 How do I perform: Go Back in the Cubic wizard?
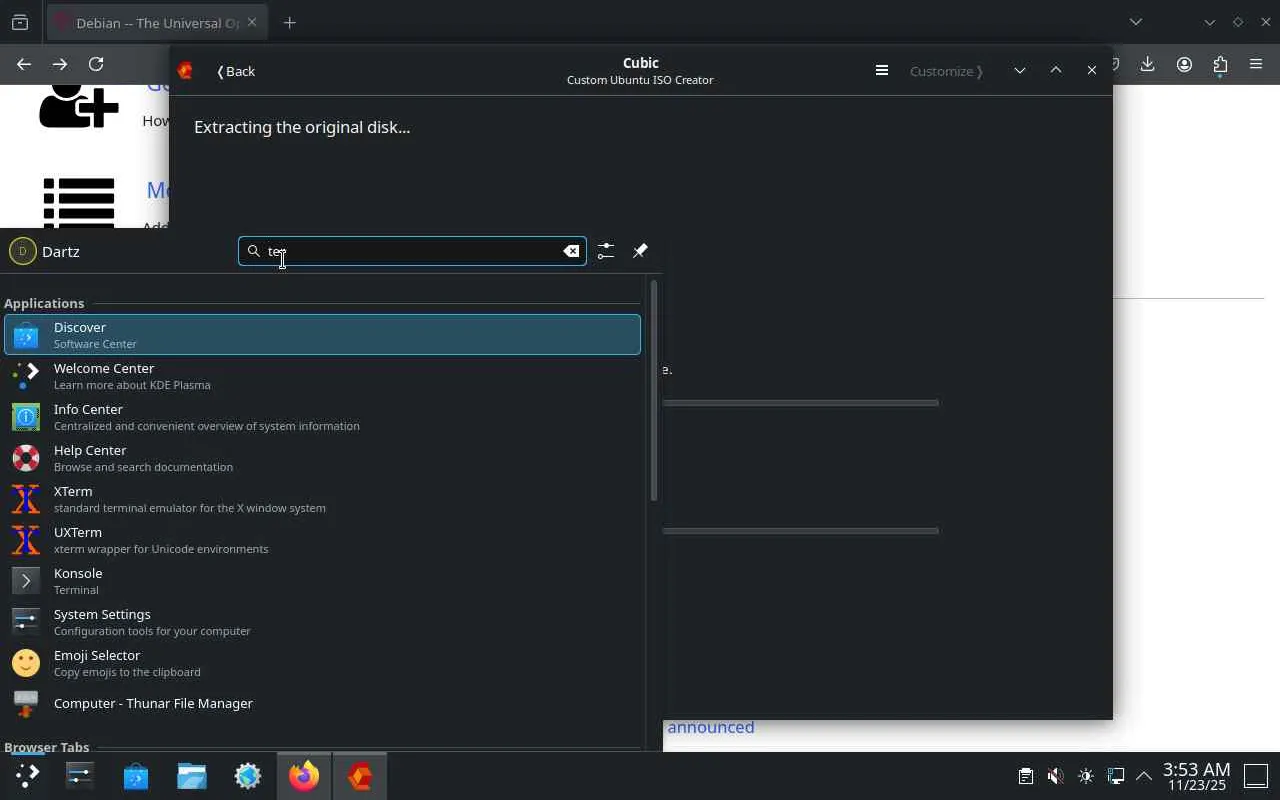(x=236, y=71)
